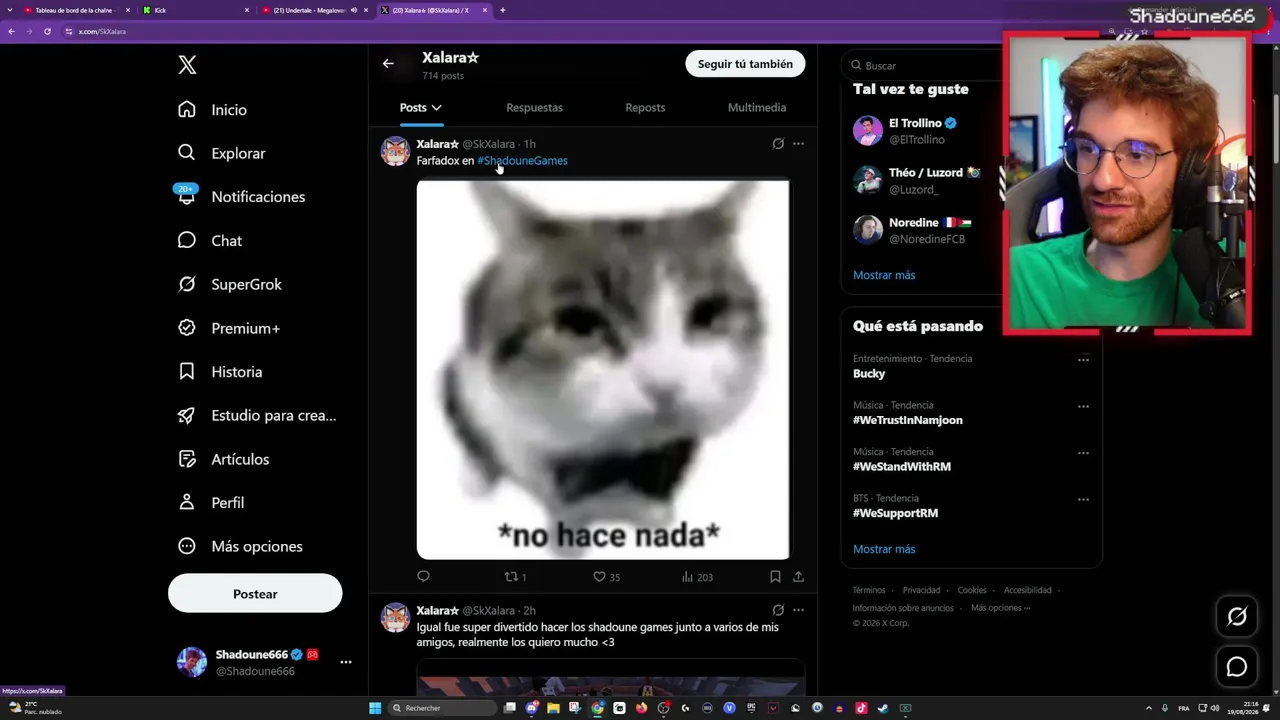Open options for #WeStandWithRM trend
This screenshot has height=720, width=1280.
coord(1083,453)
